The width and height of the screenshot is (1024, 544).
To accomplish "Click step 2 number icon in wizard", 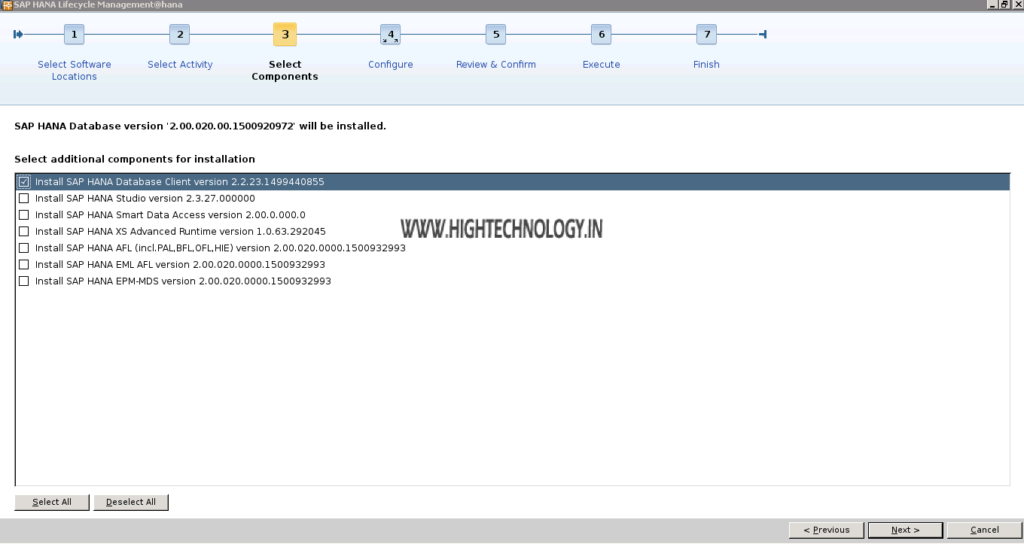I will point(180,35).
